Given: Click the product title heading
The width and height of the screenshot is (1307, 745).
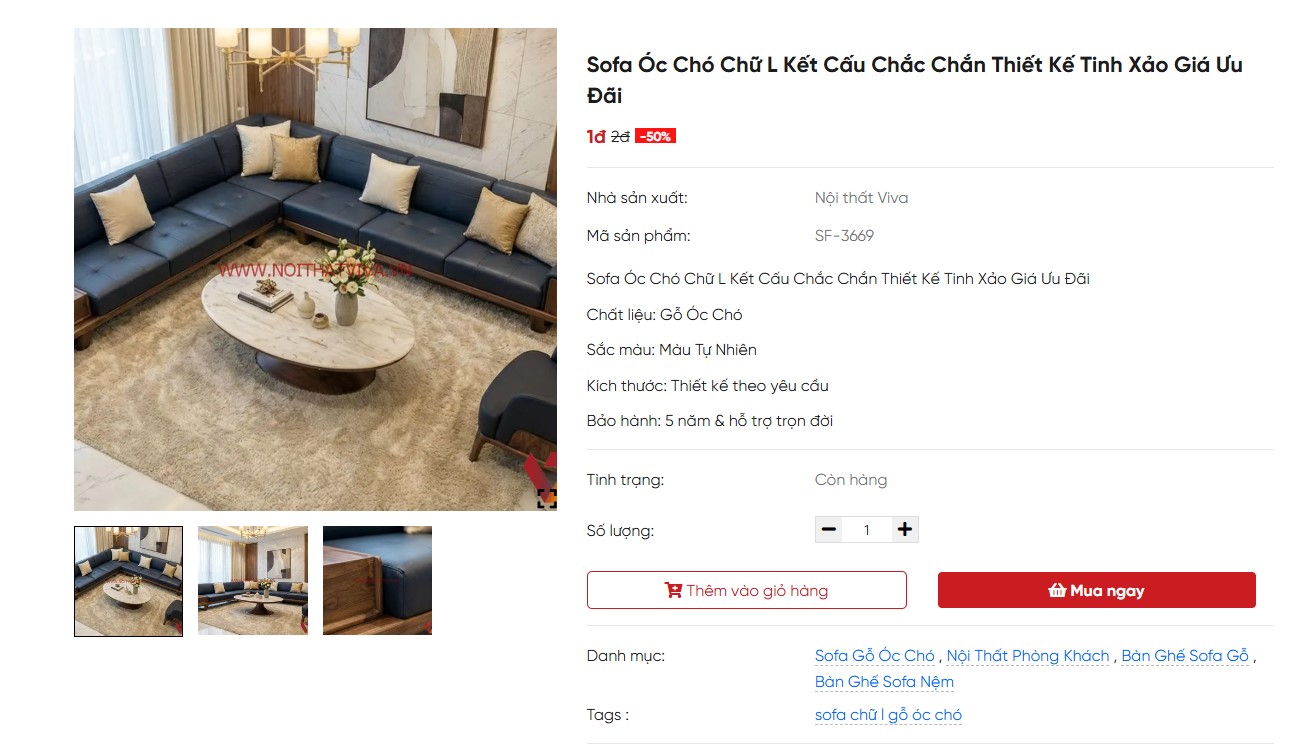Looking at the screenshot, I should point(915,80).
